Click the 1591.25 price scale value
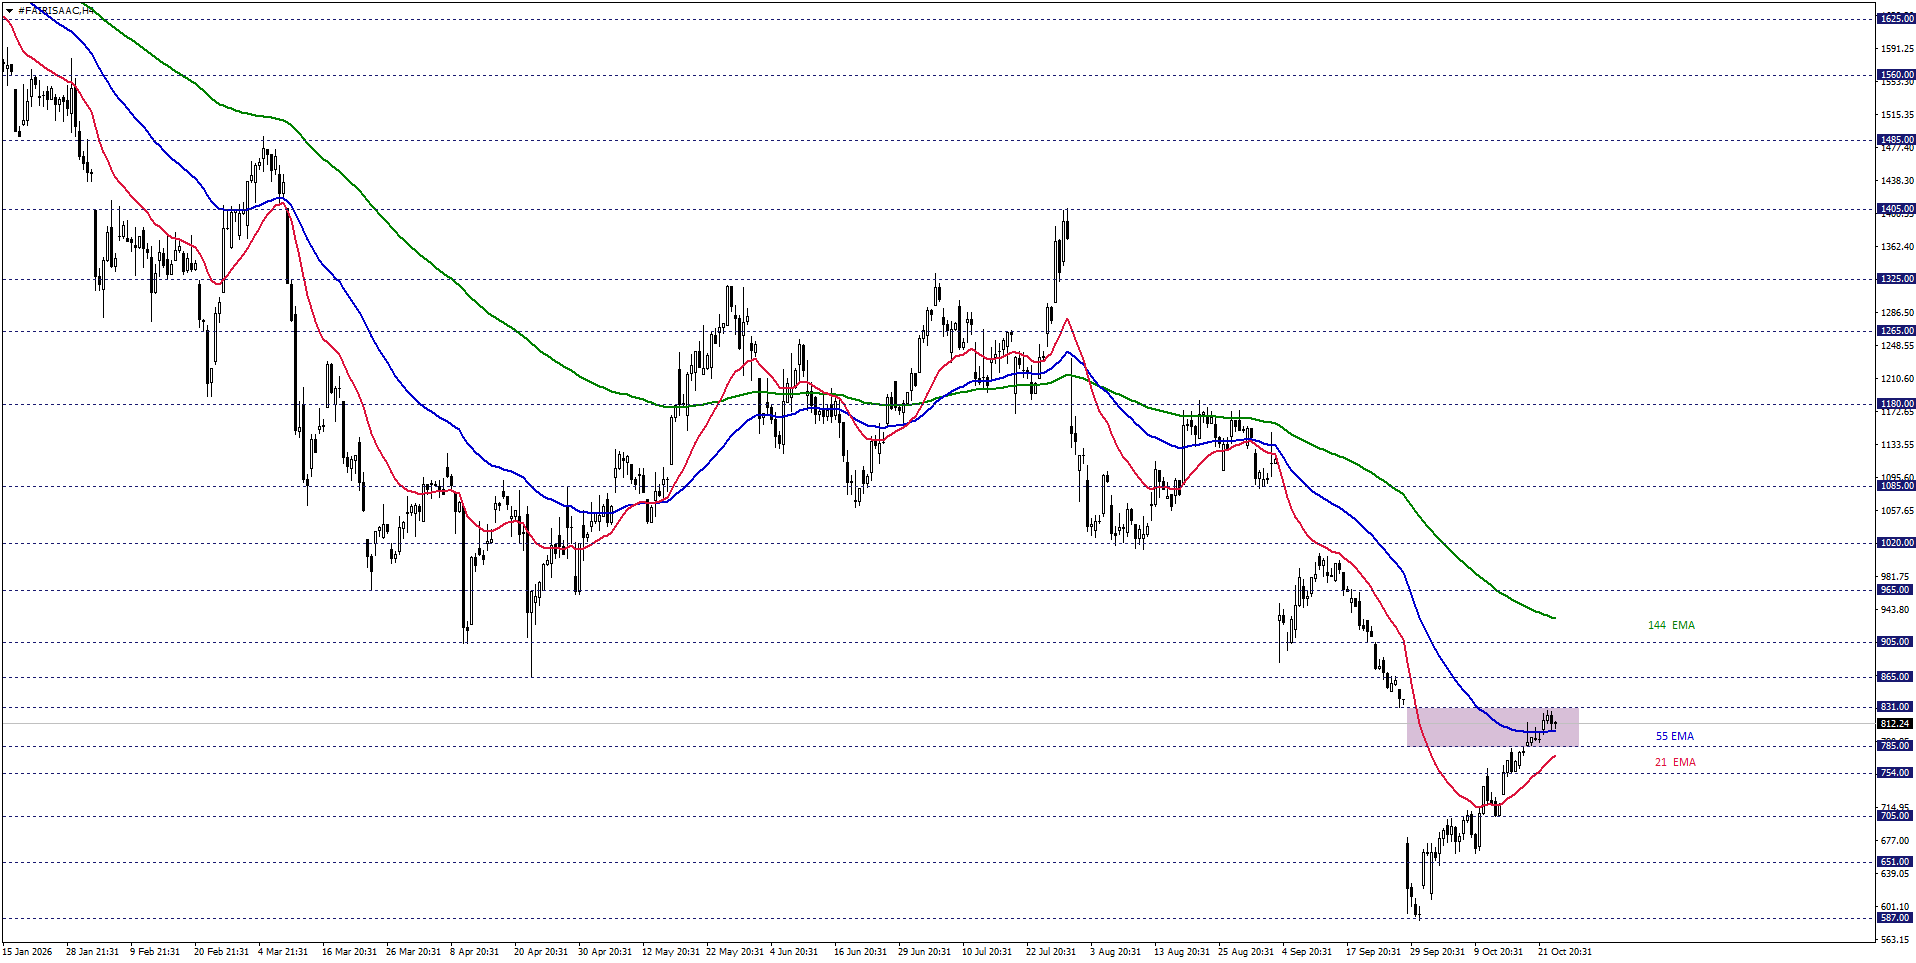1916x963 pixels. click(x=1897, y=49)
